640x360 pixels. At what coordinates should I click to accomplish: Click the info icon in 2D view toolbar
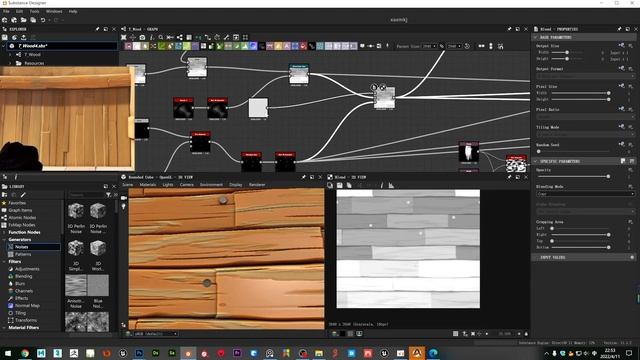382,185
